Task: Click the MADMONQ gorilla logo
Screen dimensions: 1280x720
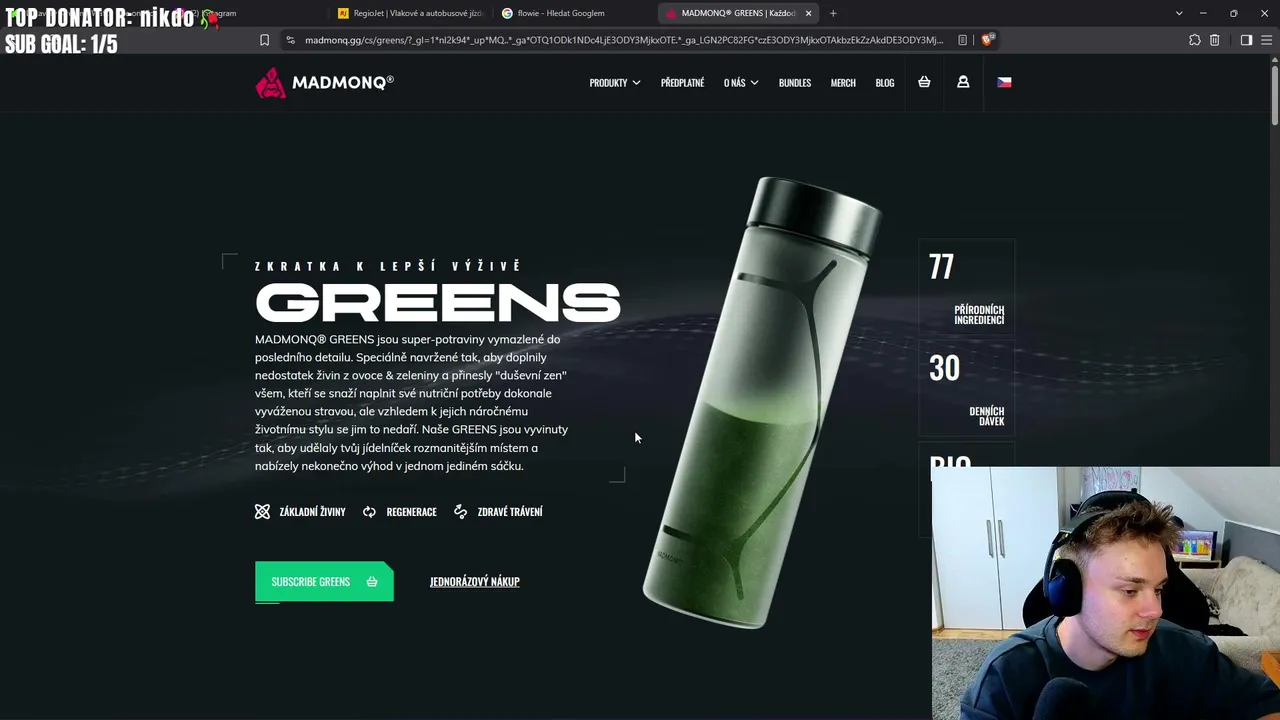Action: coord(270,83)
